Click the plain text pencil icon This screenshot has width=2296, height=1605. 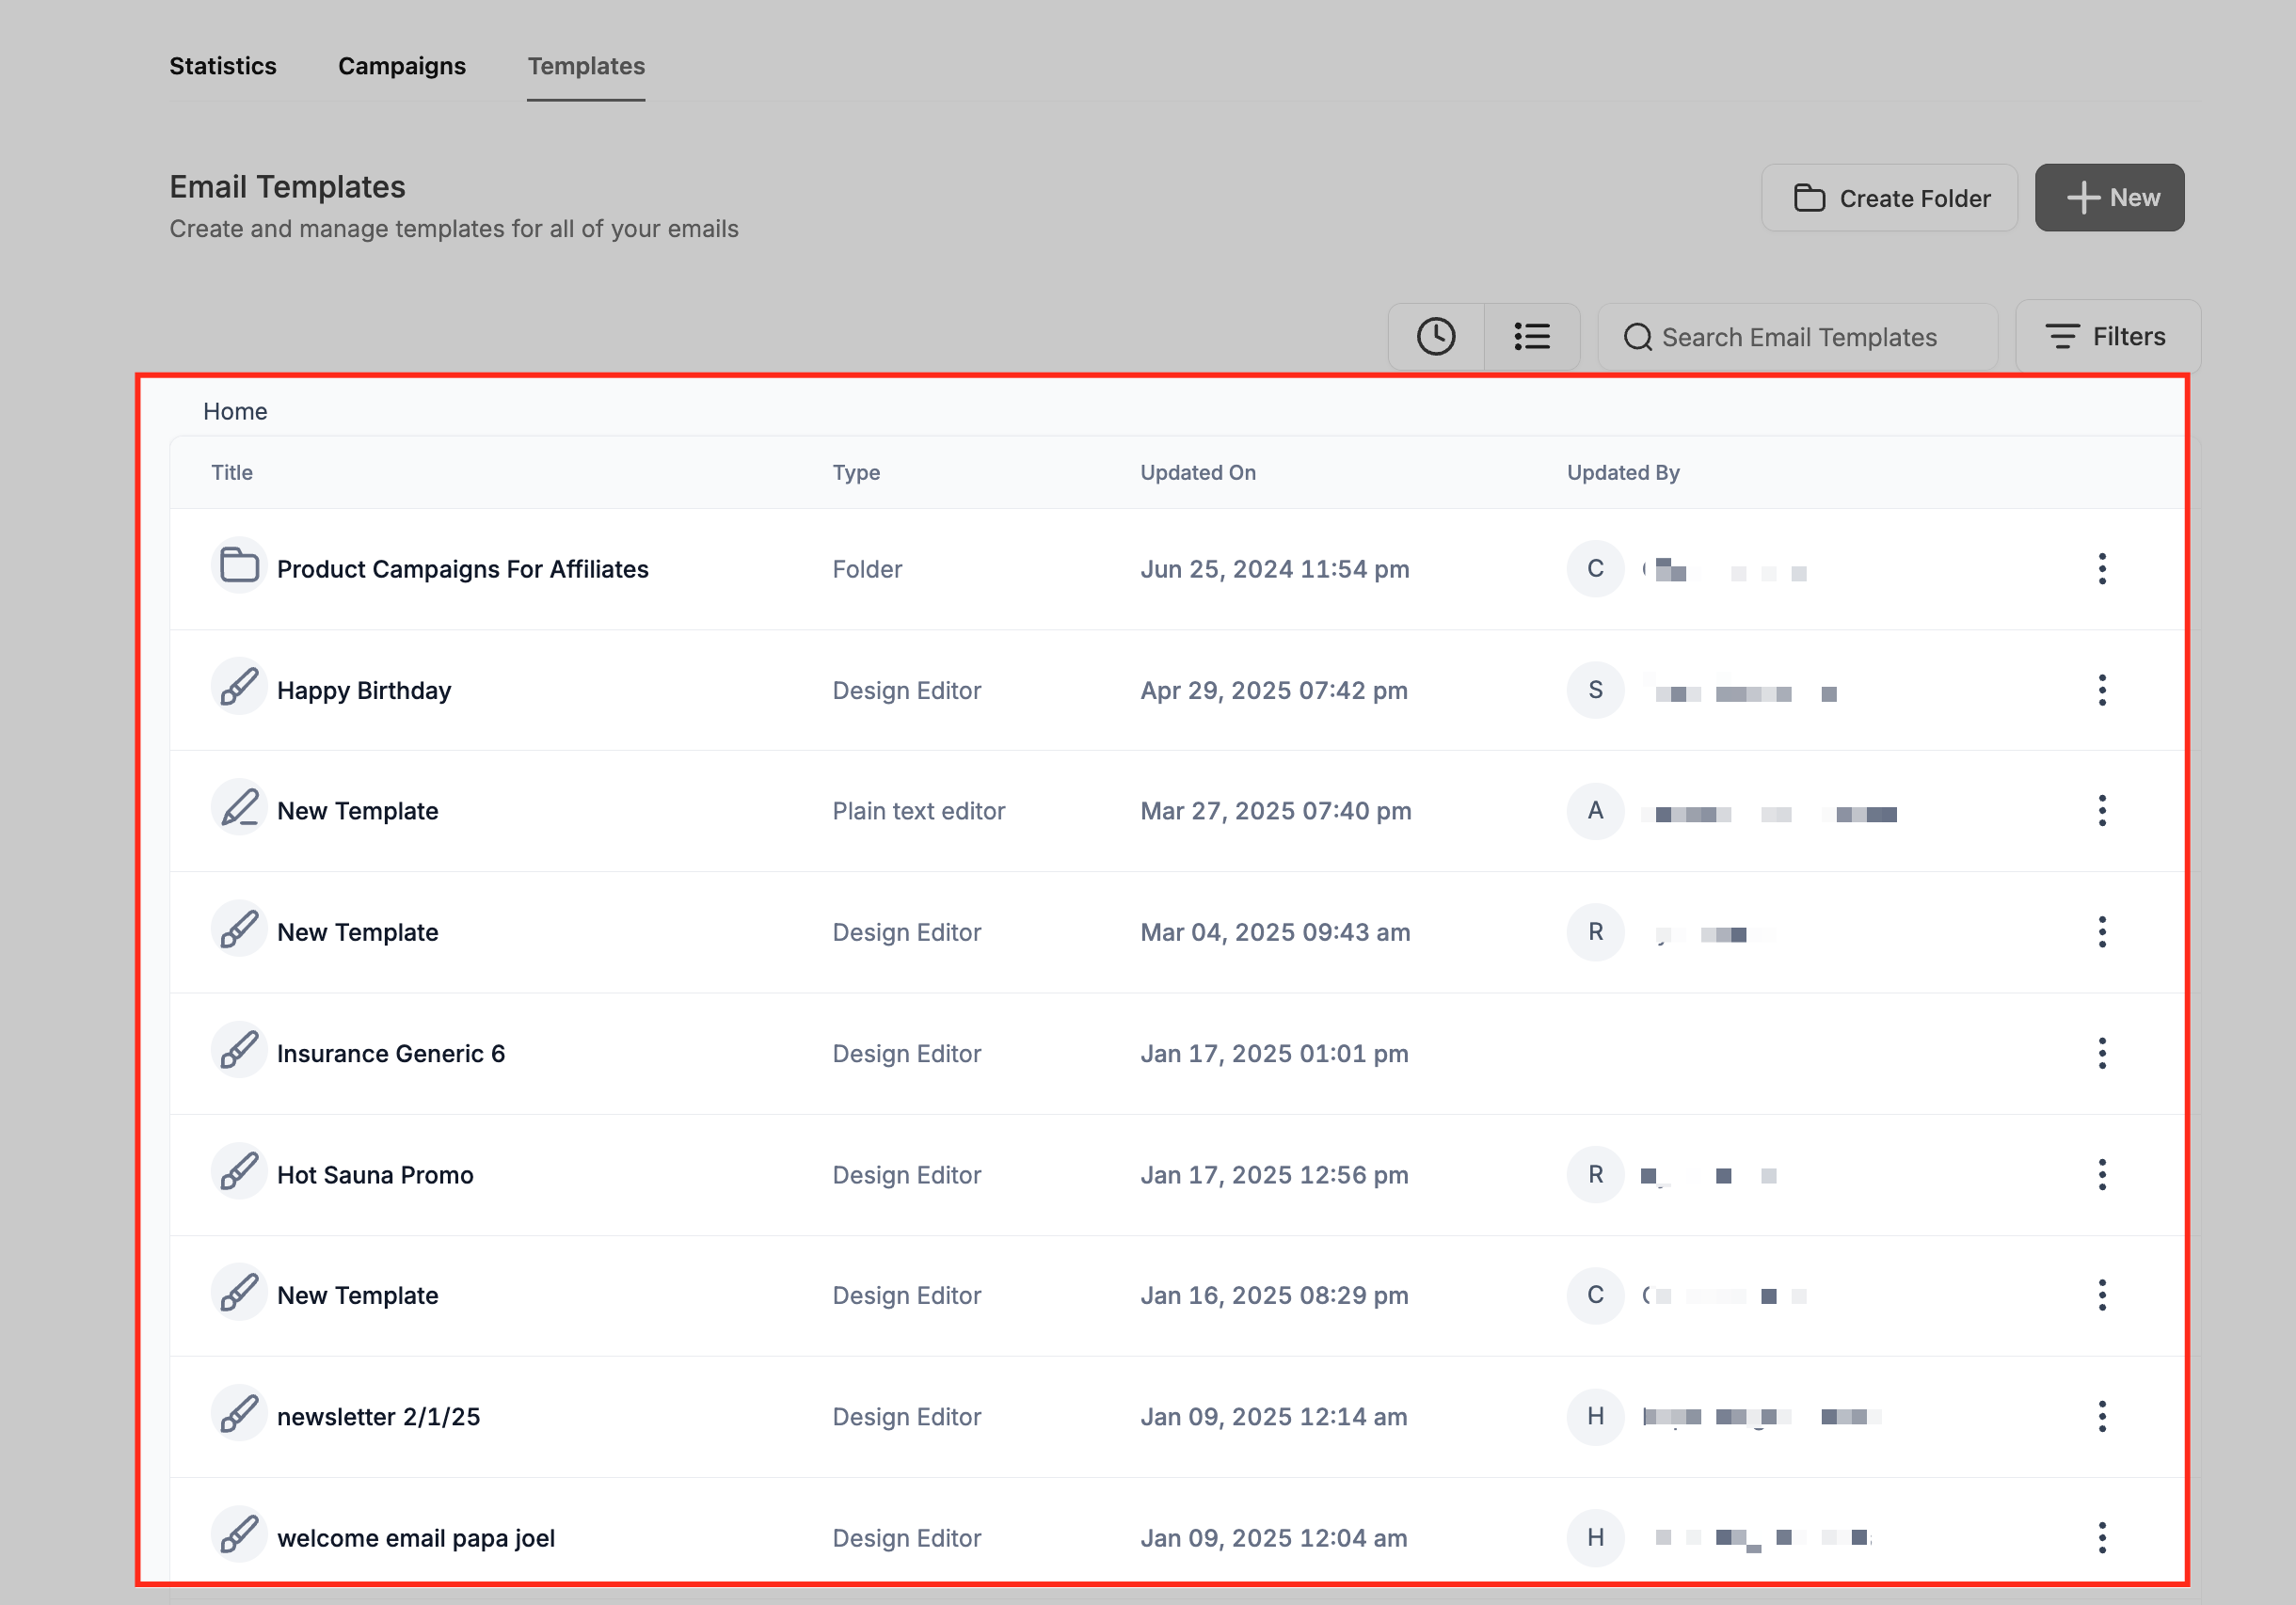[239, 809]
